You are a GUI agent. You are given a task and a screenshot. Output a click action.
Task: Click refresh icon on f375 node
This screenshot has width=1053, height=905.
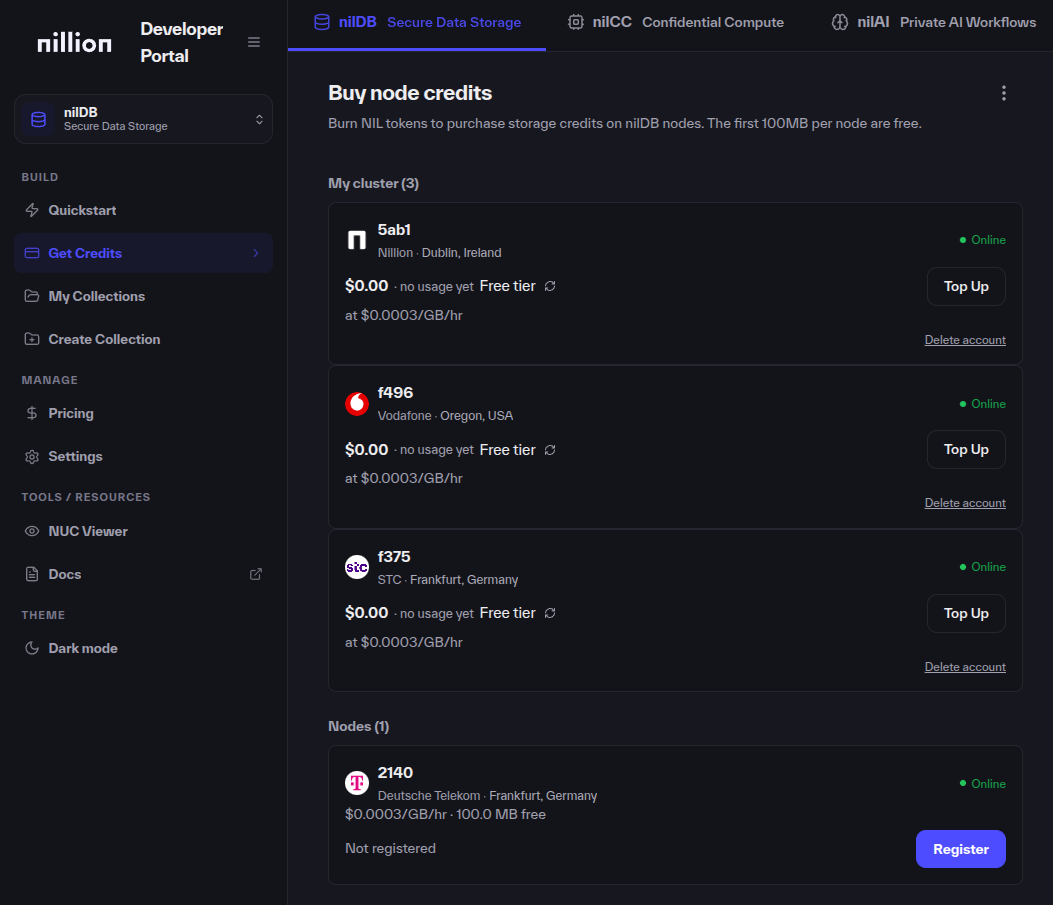[x=550, y=613]
